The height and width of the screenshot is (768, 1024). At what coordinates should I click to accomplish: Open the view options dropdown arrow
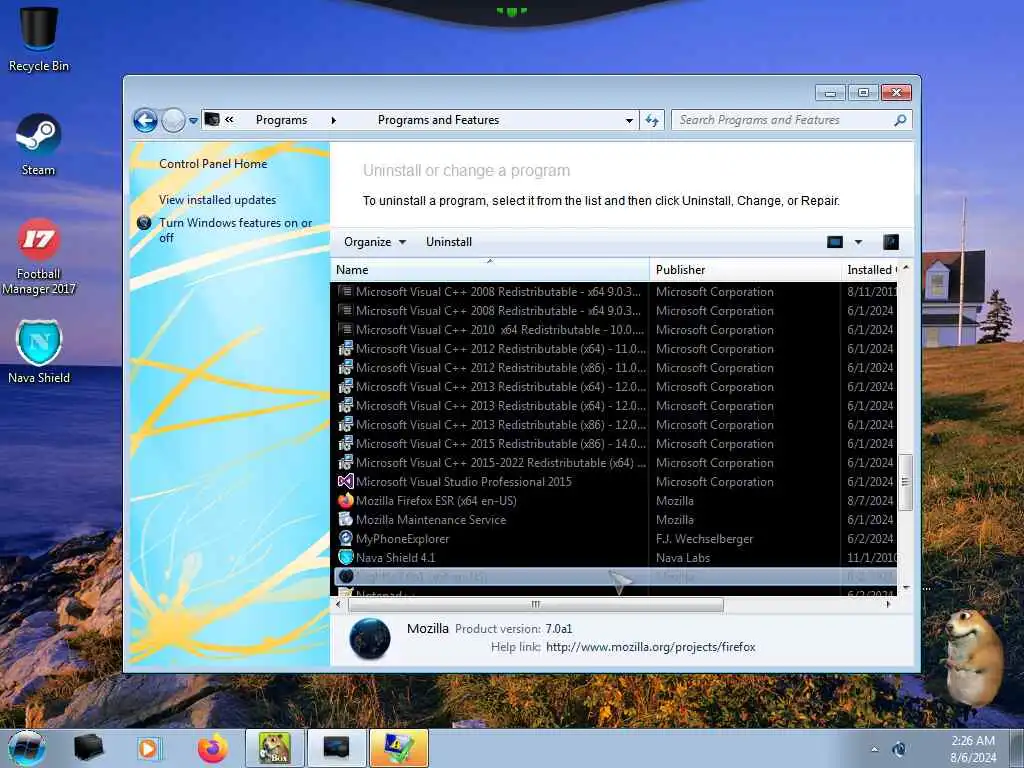858,242
